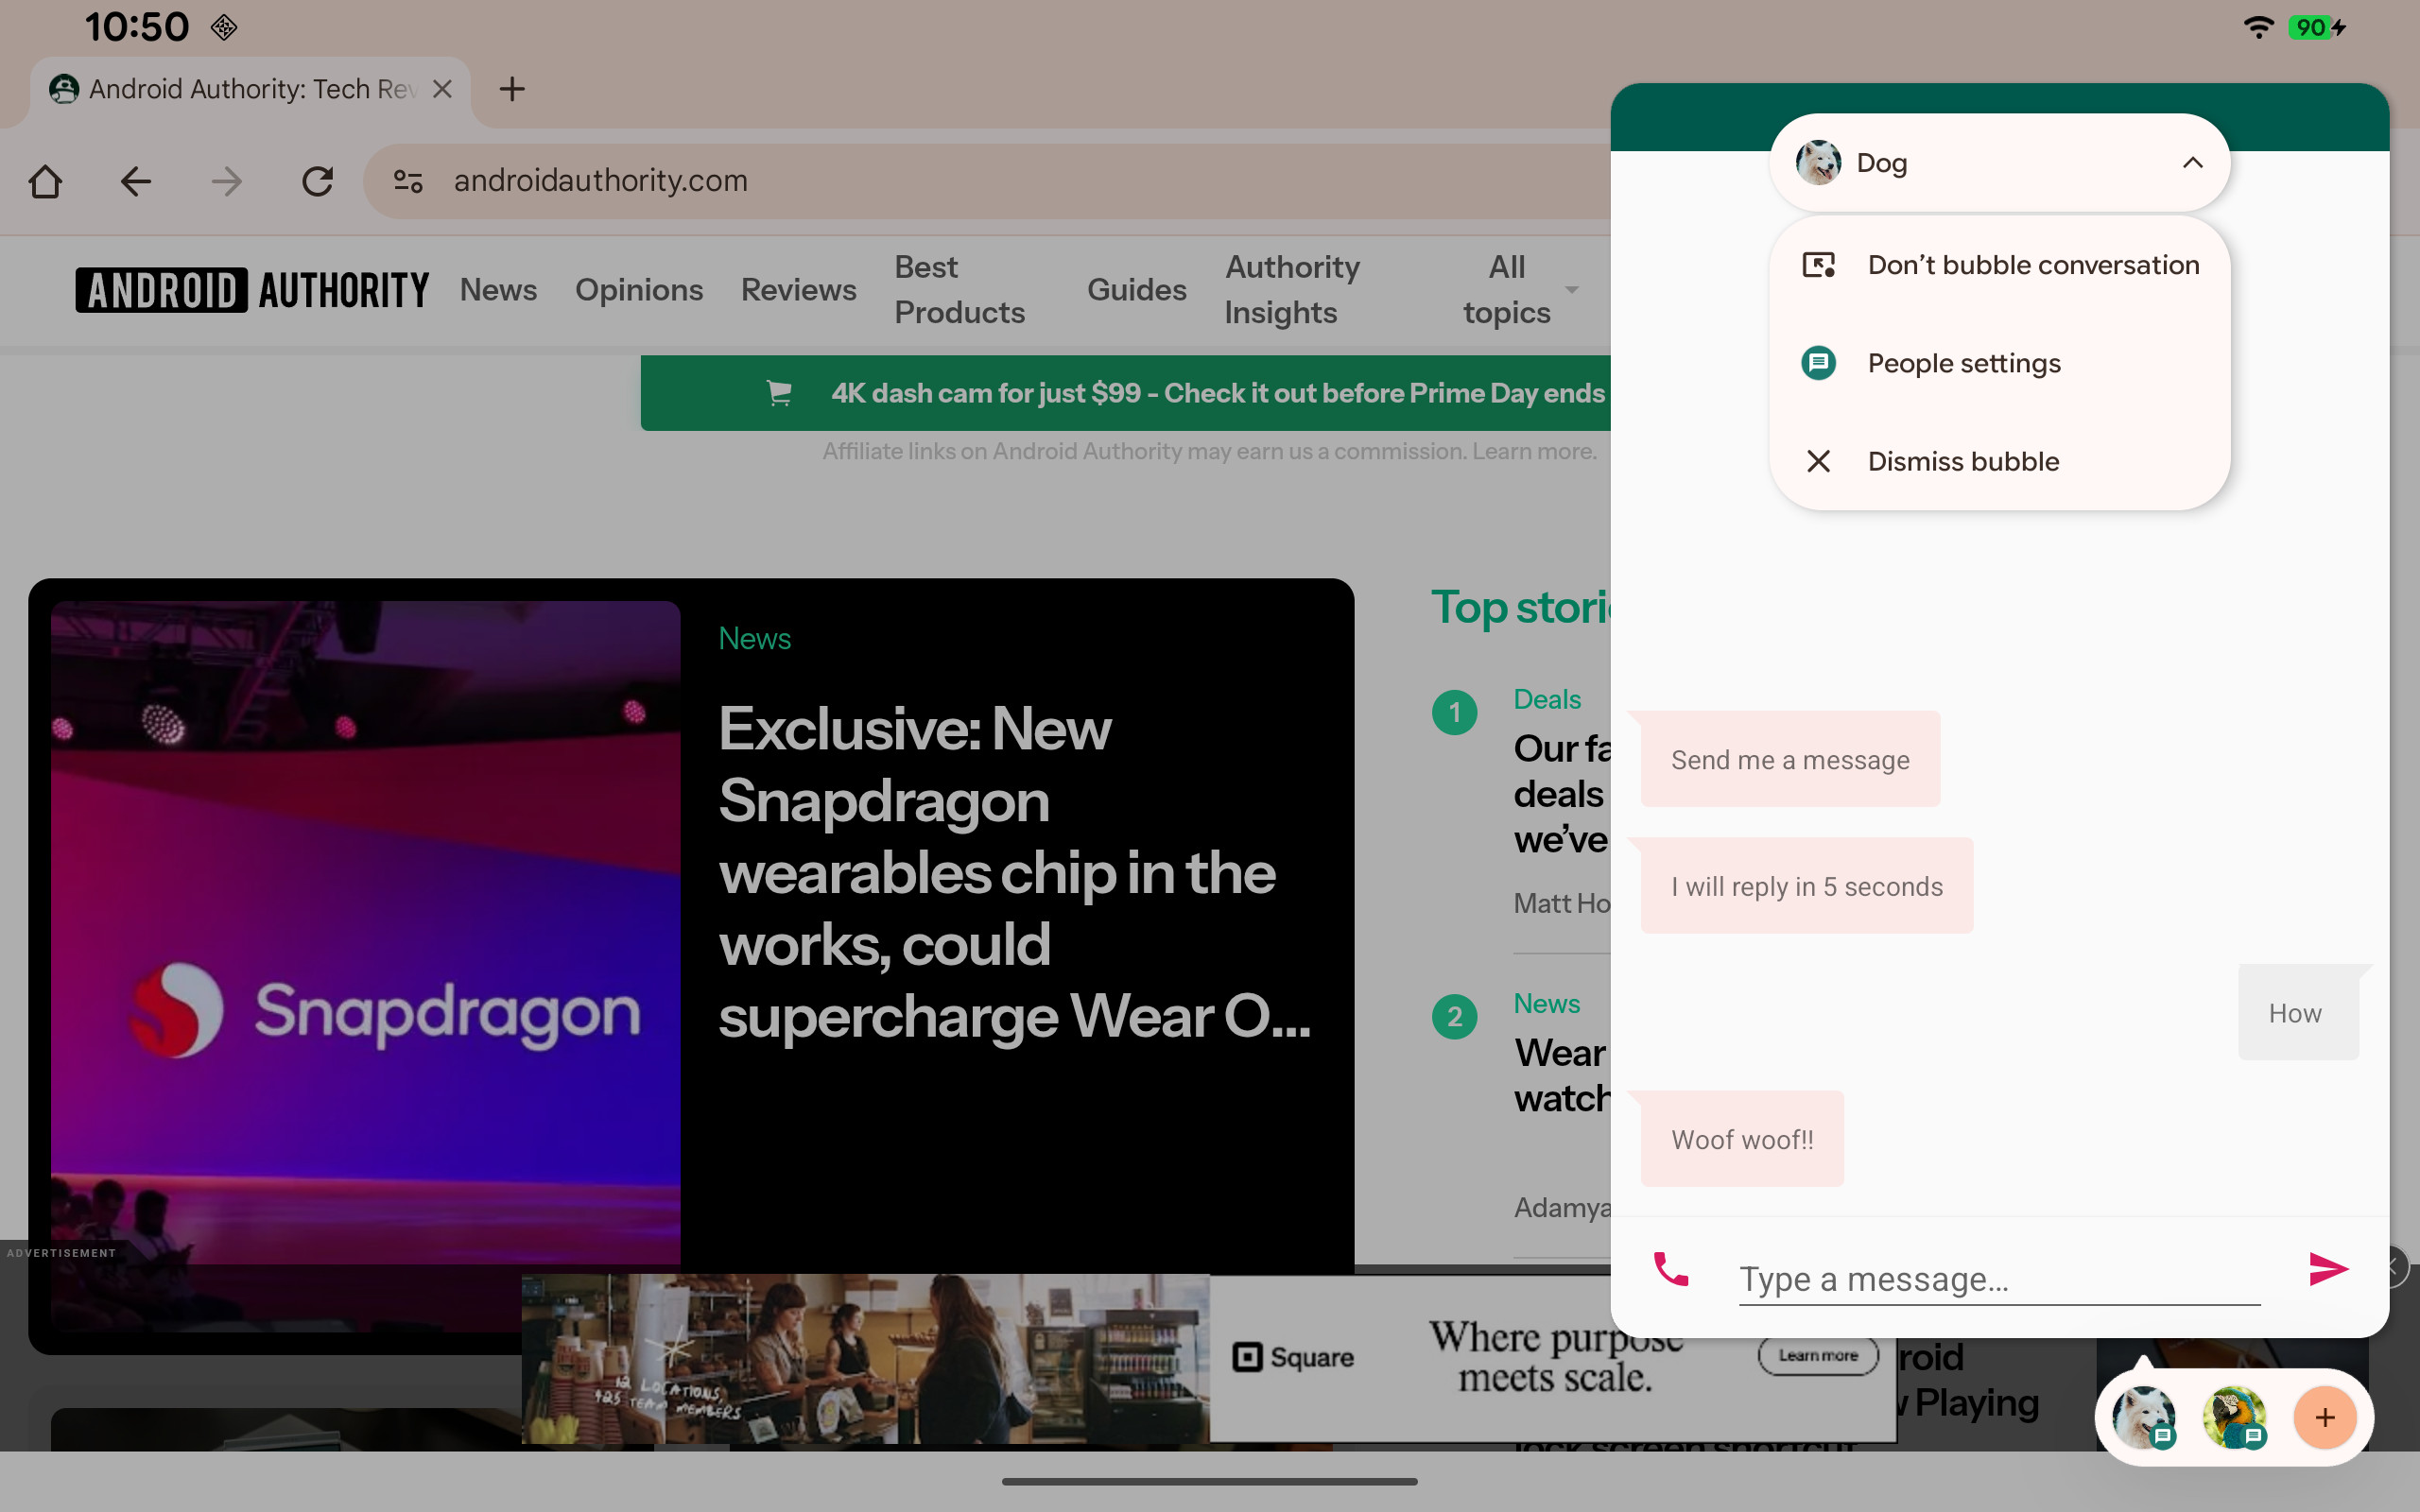Open a new tab with plus icon
Image resolution: width=2420 pixels, height=1512 pixels.
[512, 89]
